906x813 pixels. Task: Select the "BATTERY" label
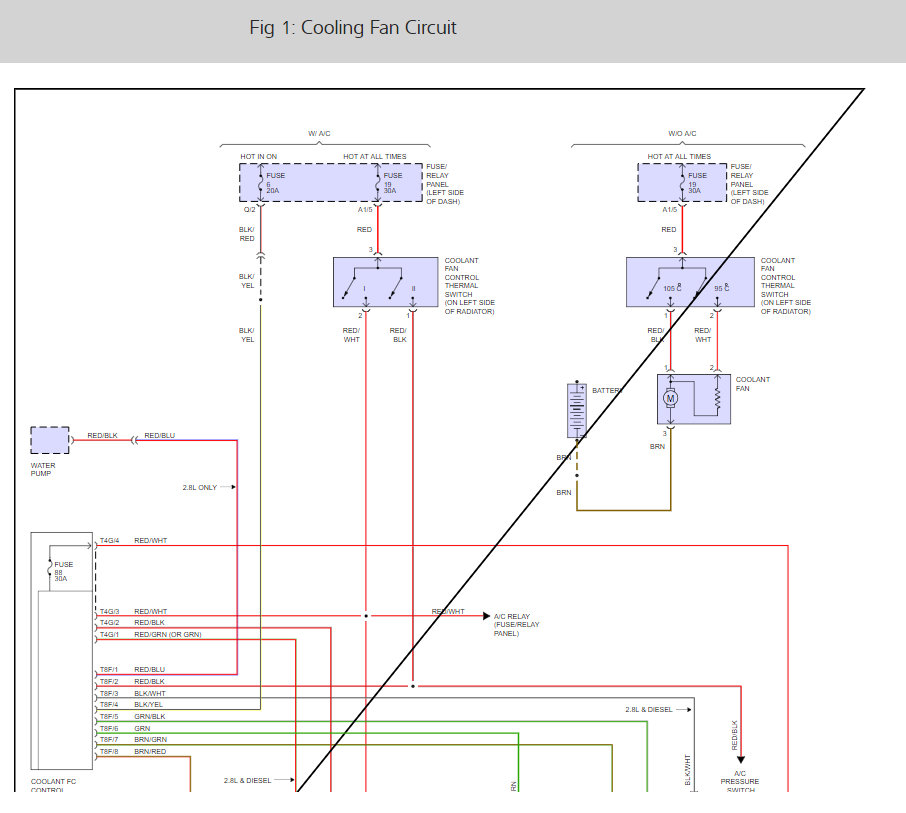click(x=607, y=391)
